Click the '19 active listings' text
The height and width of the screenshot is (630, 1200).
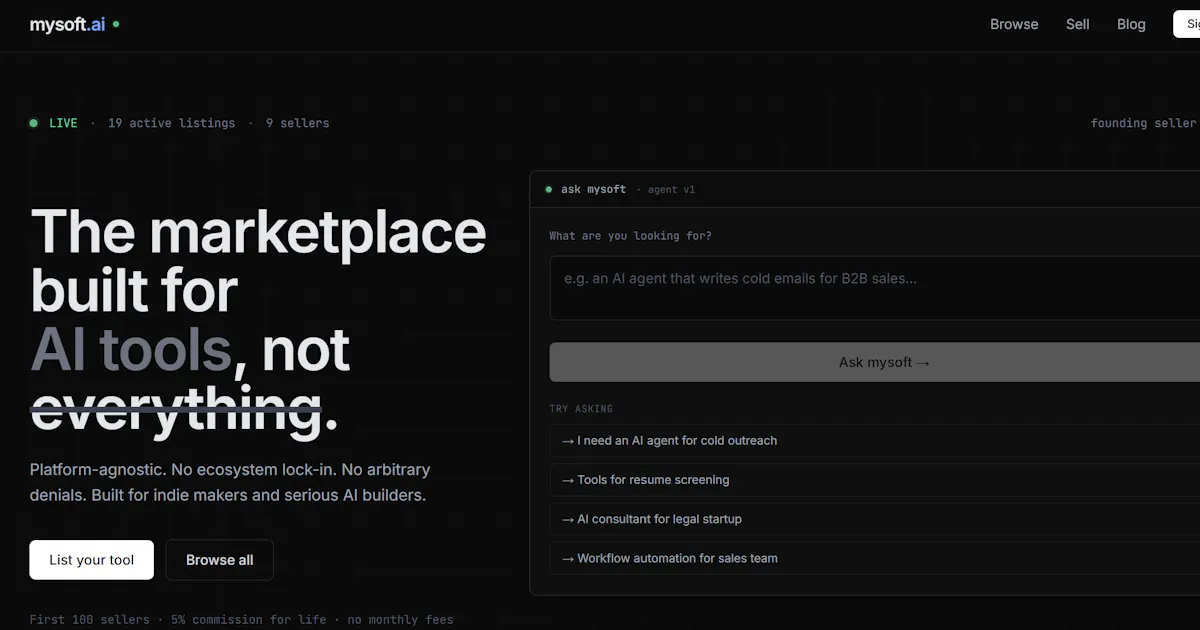pyautogui.click(x=171, y=123)
